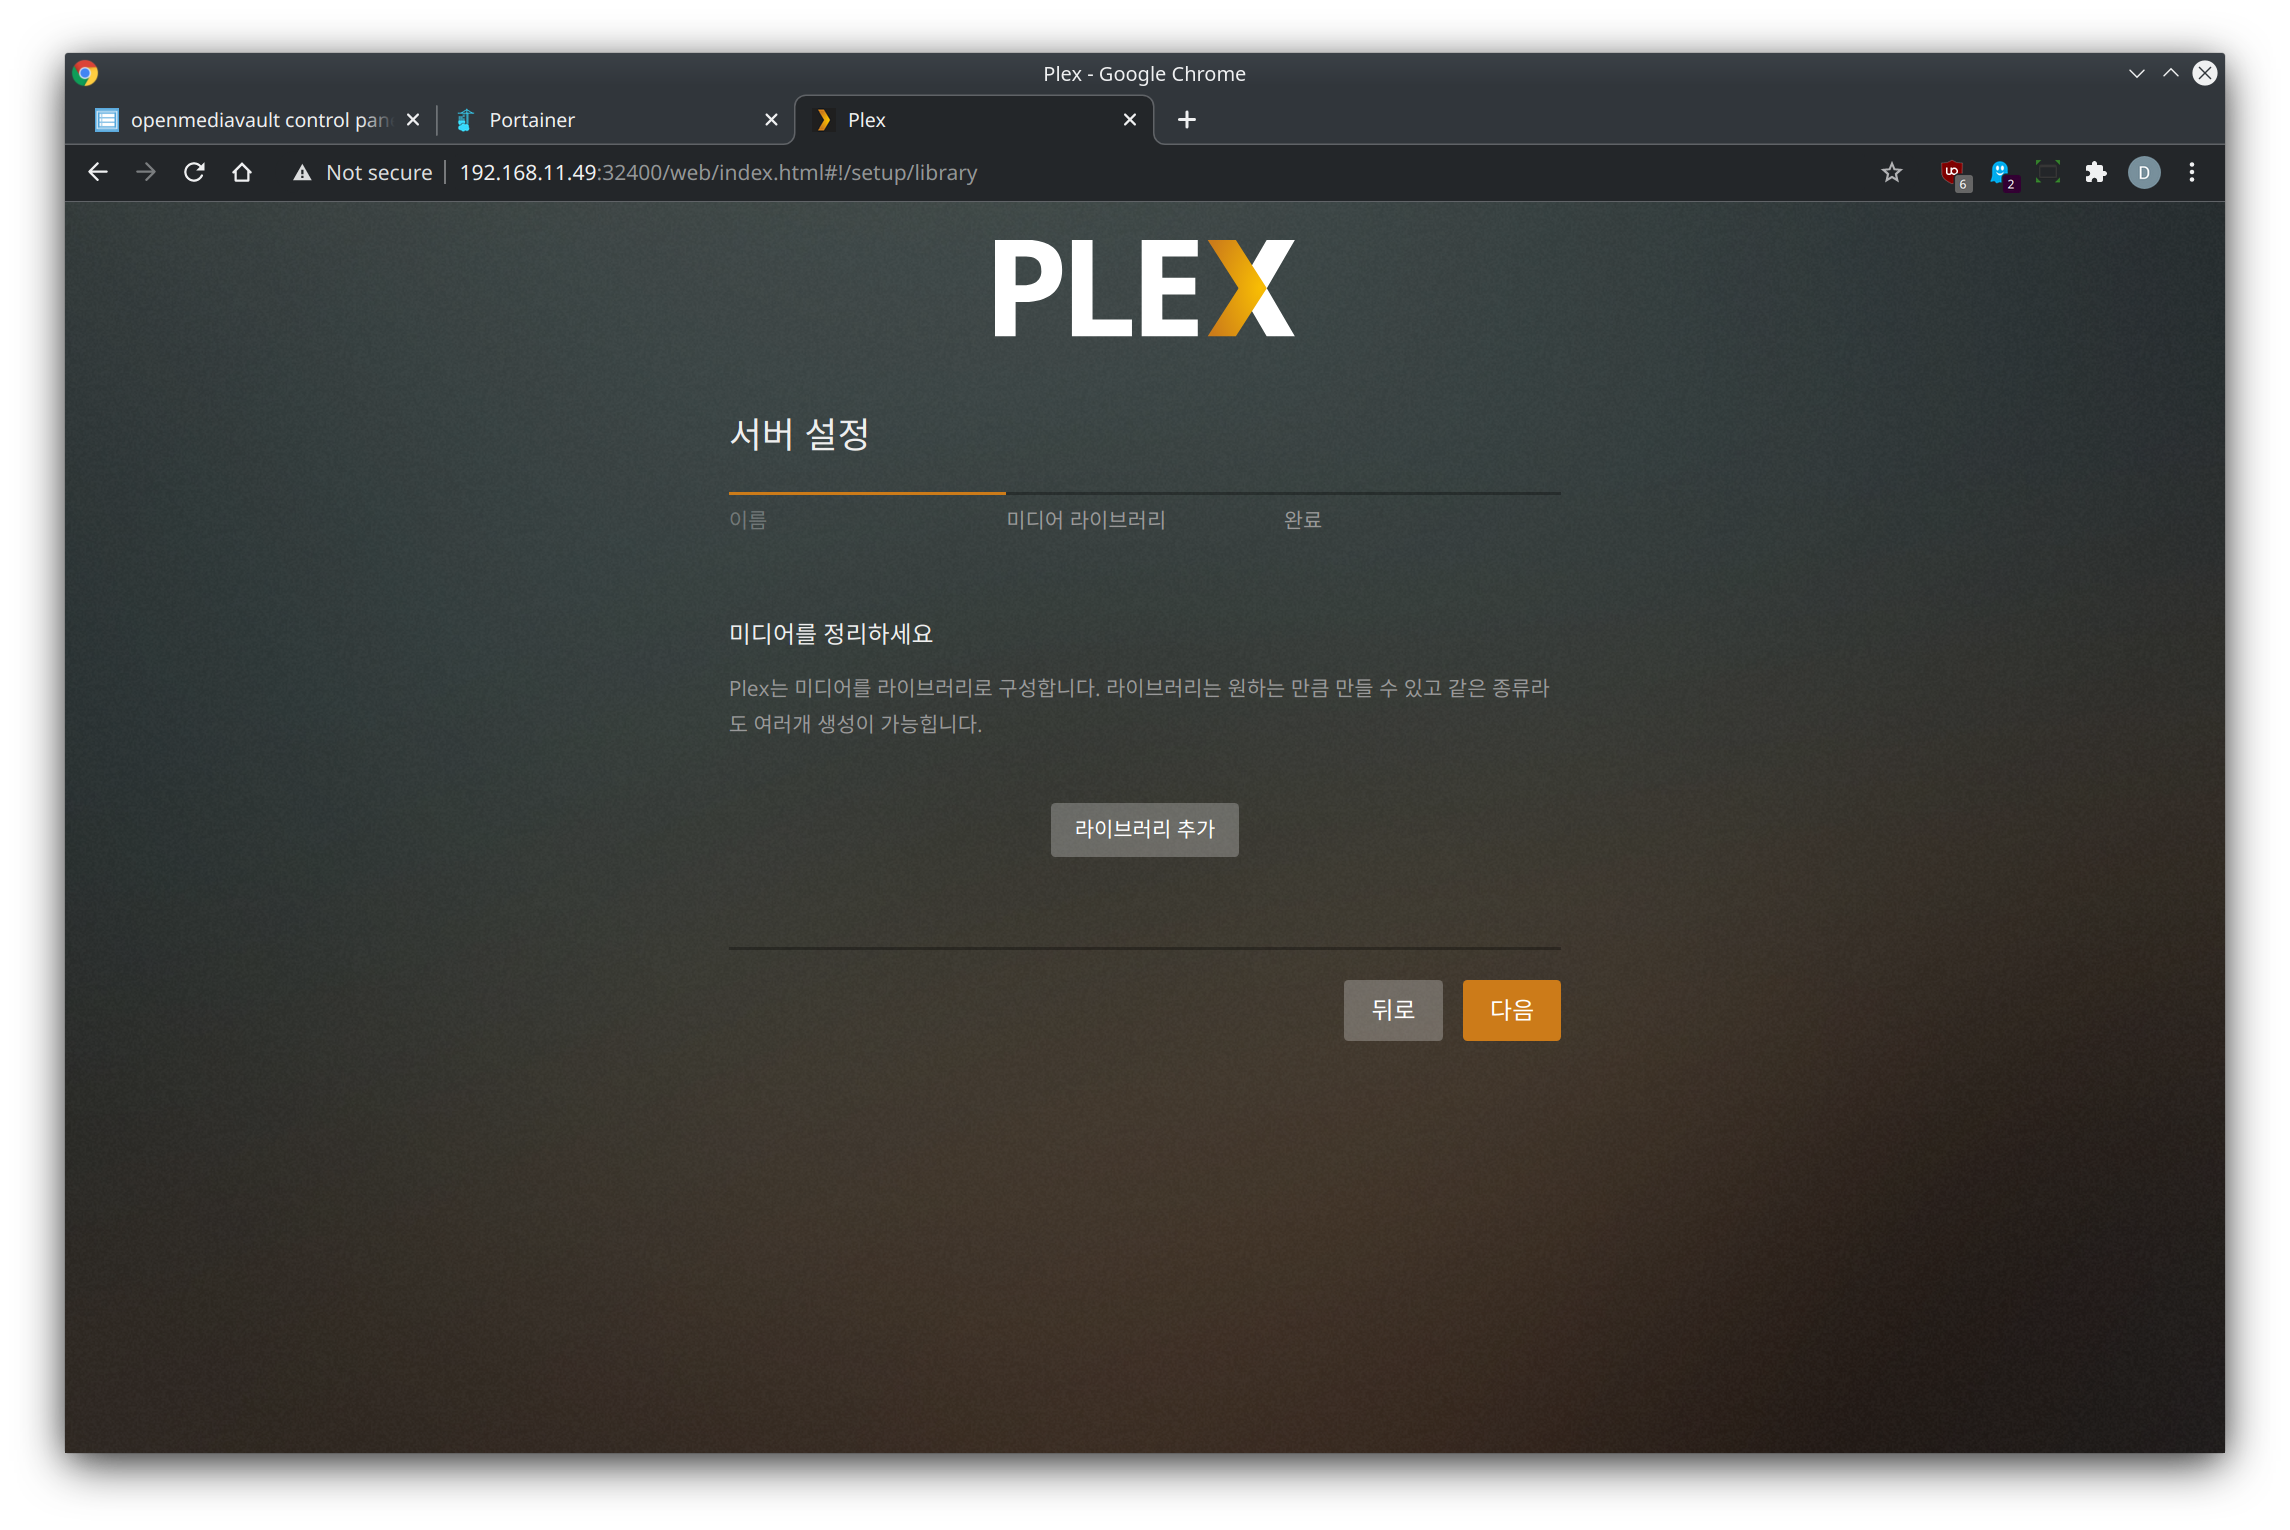Click the browser back arrow
Screen dimensions: 2290x1530
tap(98, 172)
